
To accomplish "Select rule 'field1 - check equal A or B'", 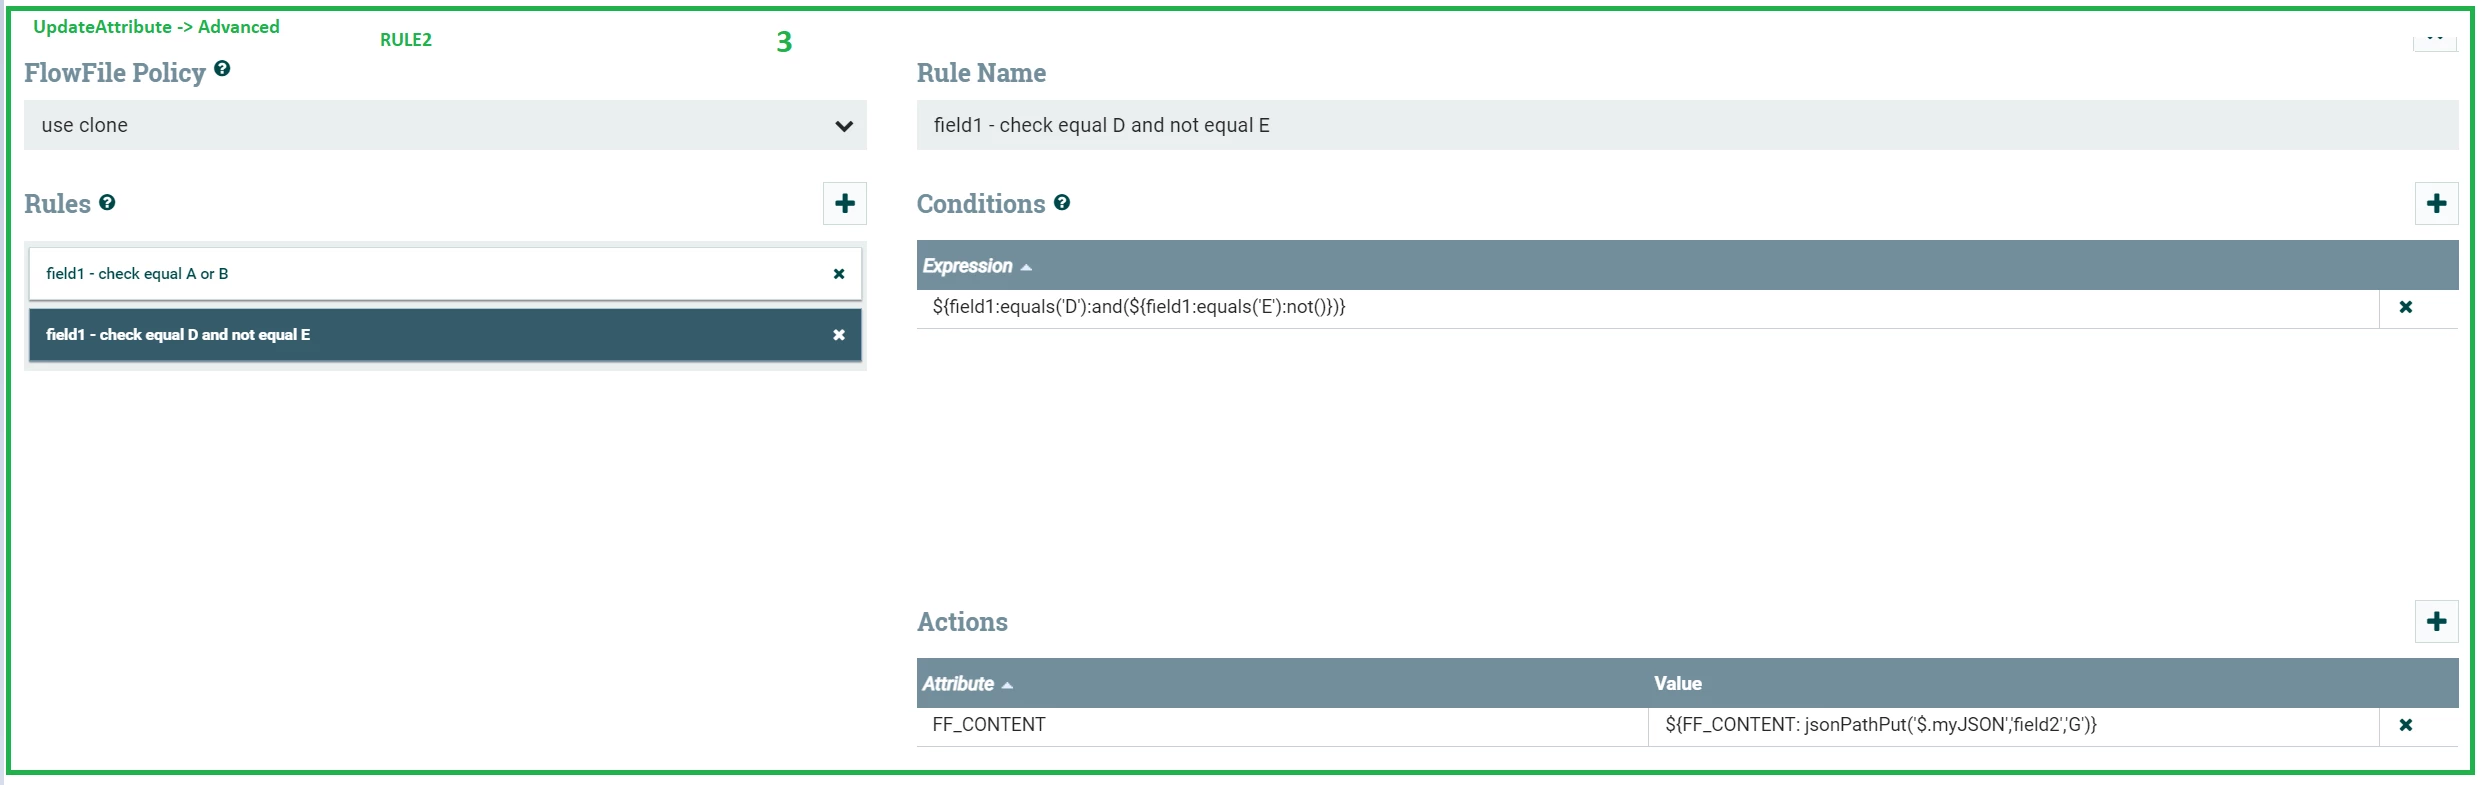I will tap(445, 274).
